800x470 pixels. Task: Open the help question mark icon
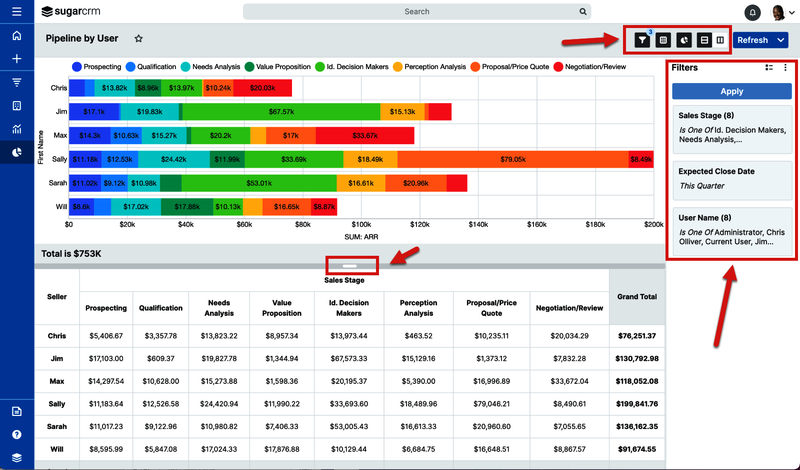pos(16,434)
